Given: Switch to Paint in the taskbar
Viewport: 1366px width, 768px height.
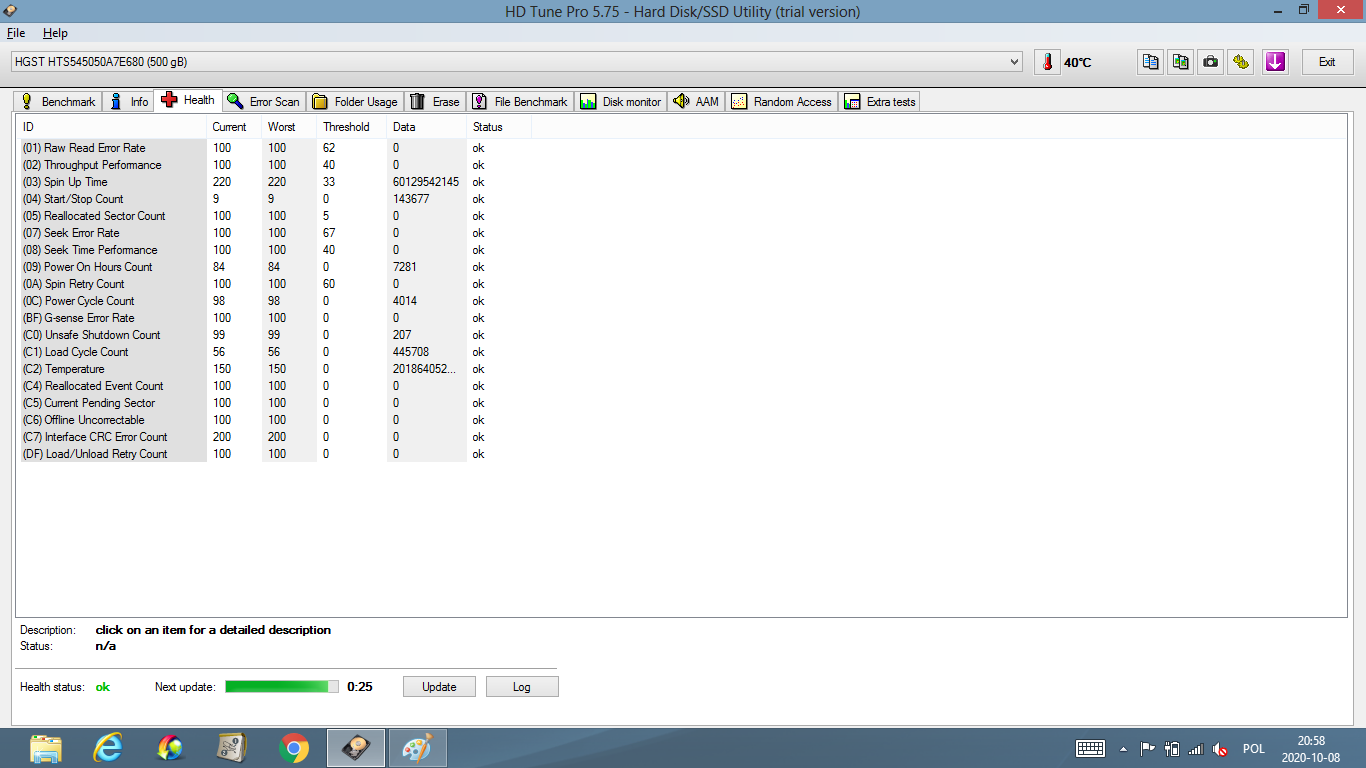Looking at the screenshot, I should coord(418,748).
